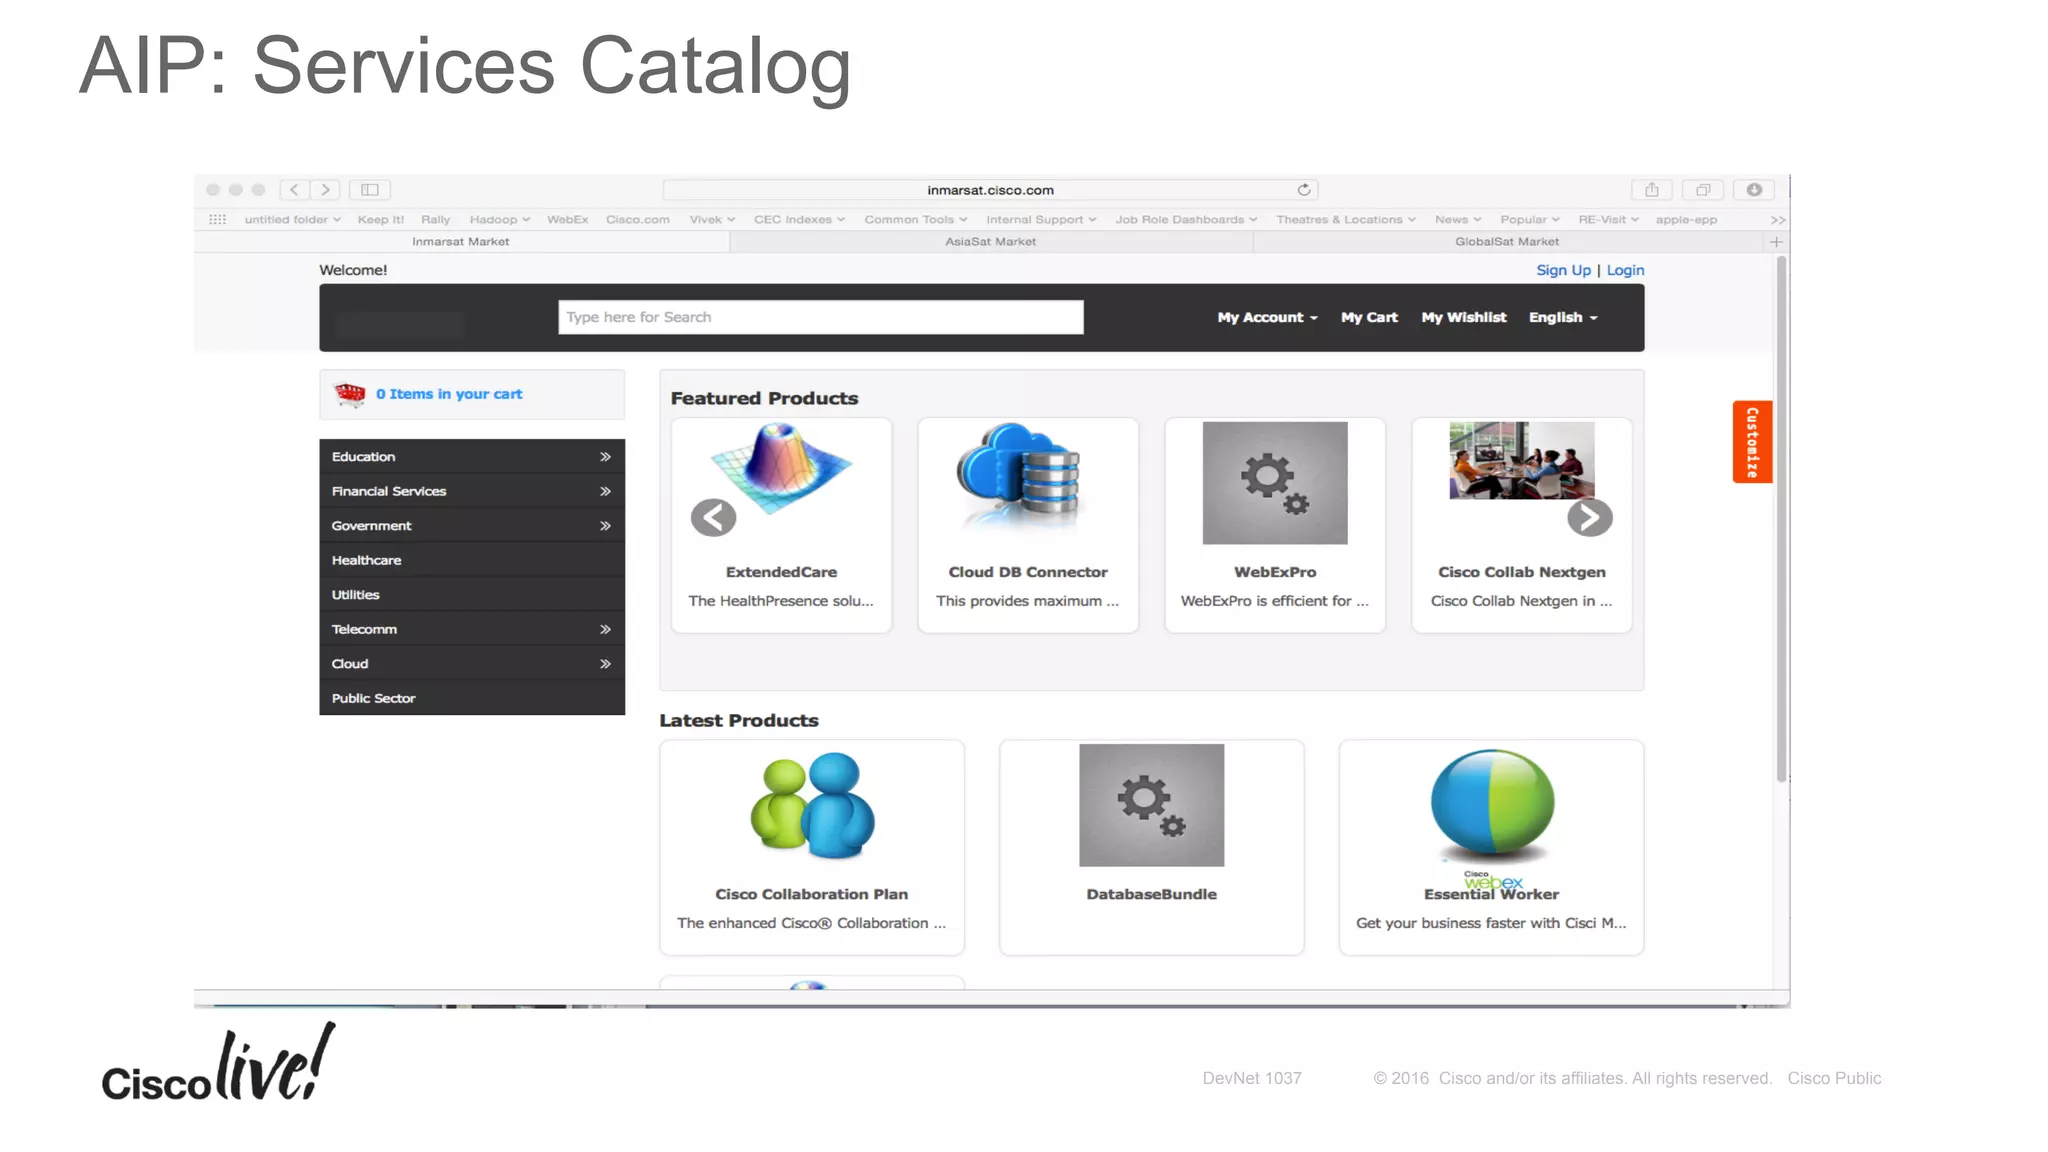Open My Cart
Viewport: 2048px width, 1152px height.
1369,317
